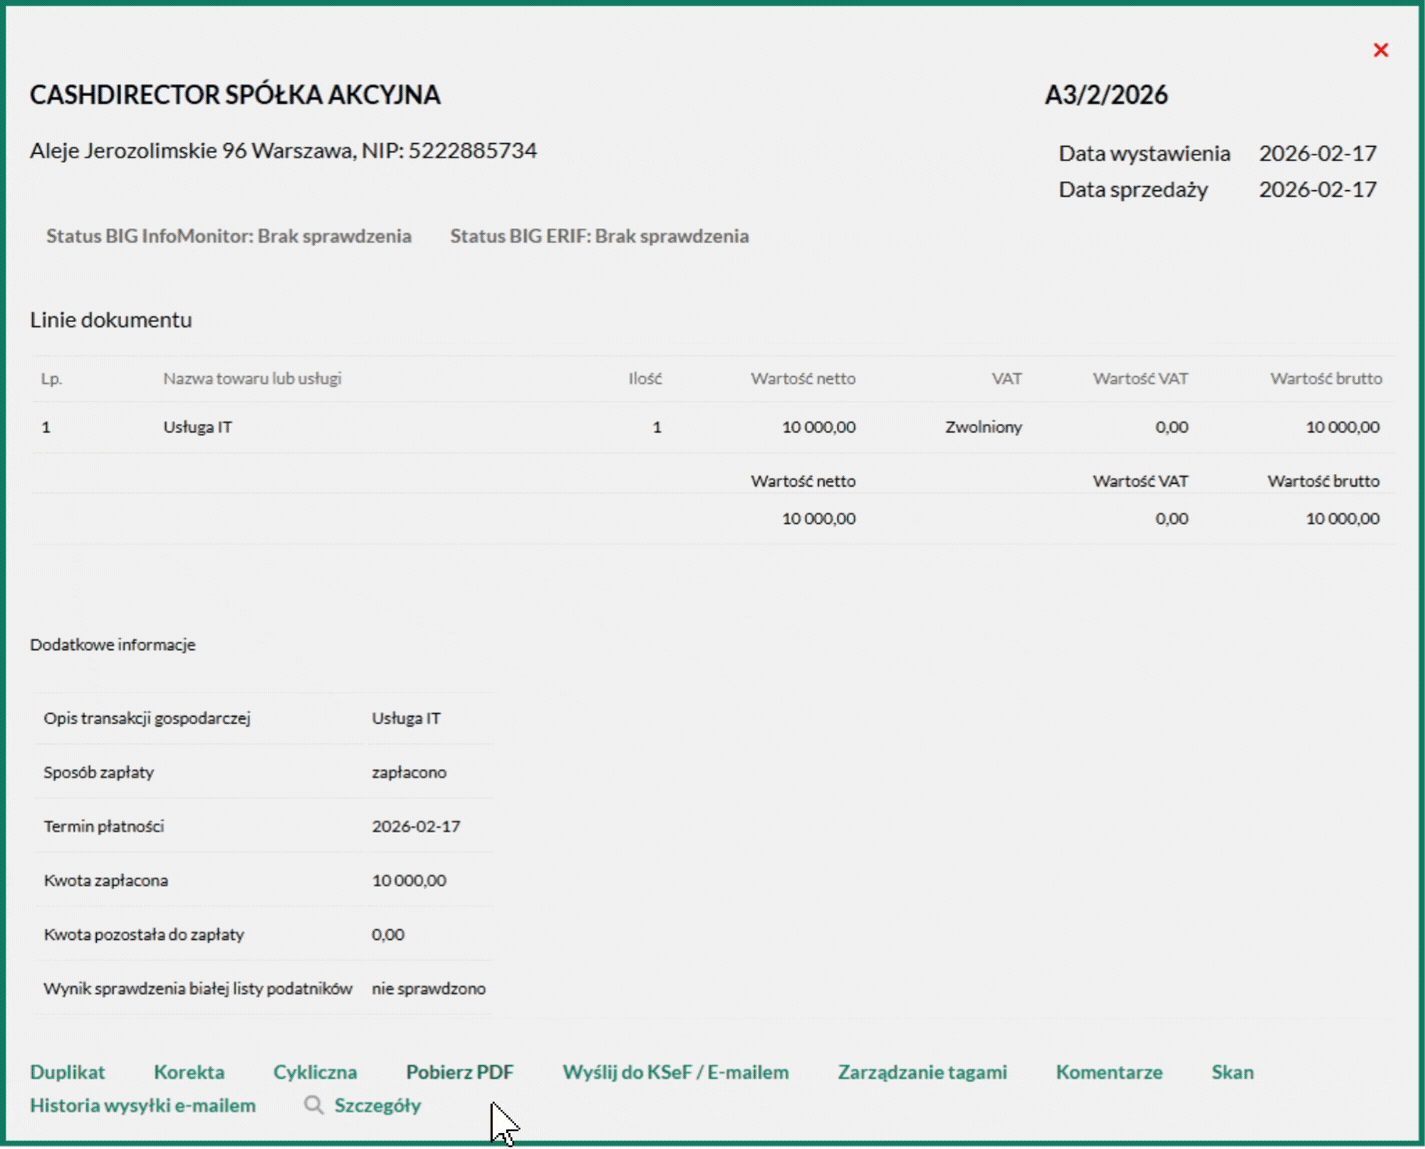Open the Komentarze link

click(x=1109, y=1072)
